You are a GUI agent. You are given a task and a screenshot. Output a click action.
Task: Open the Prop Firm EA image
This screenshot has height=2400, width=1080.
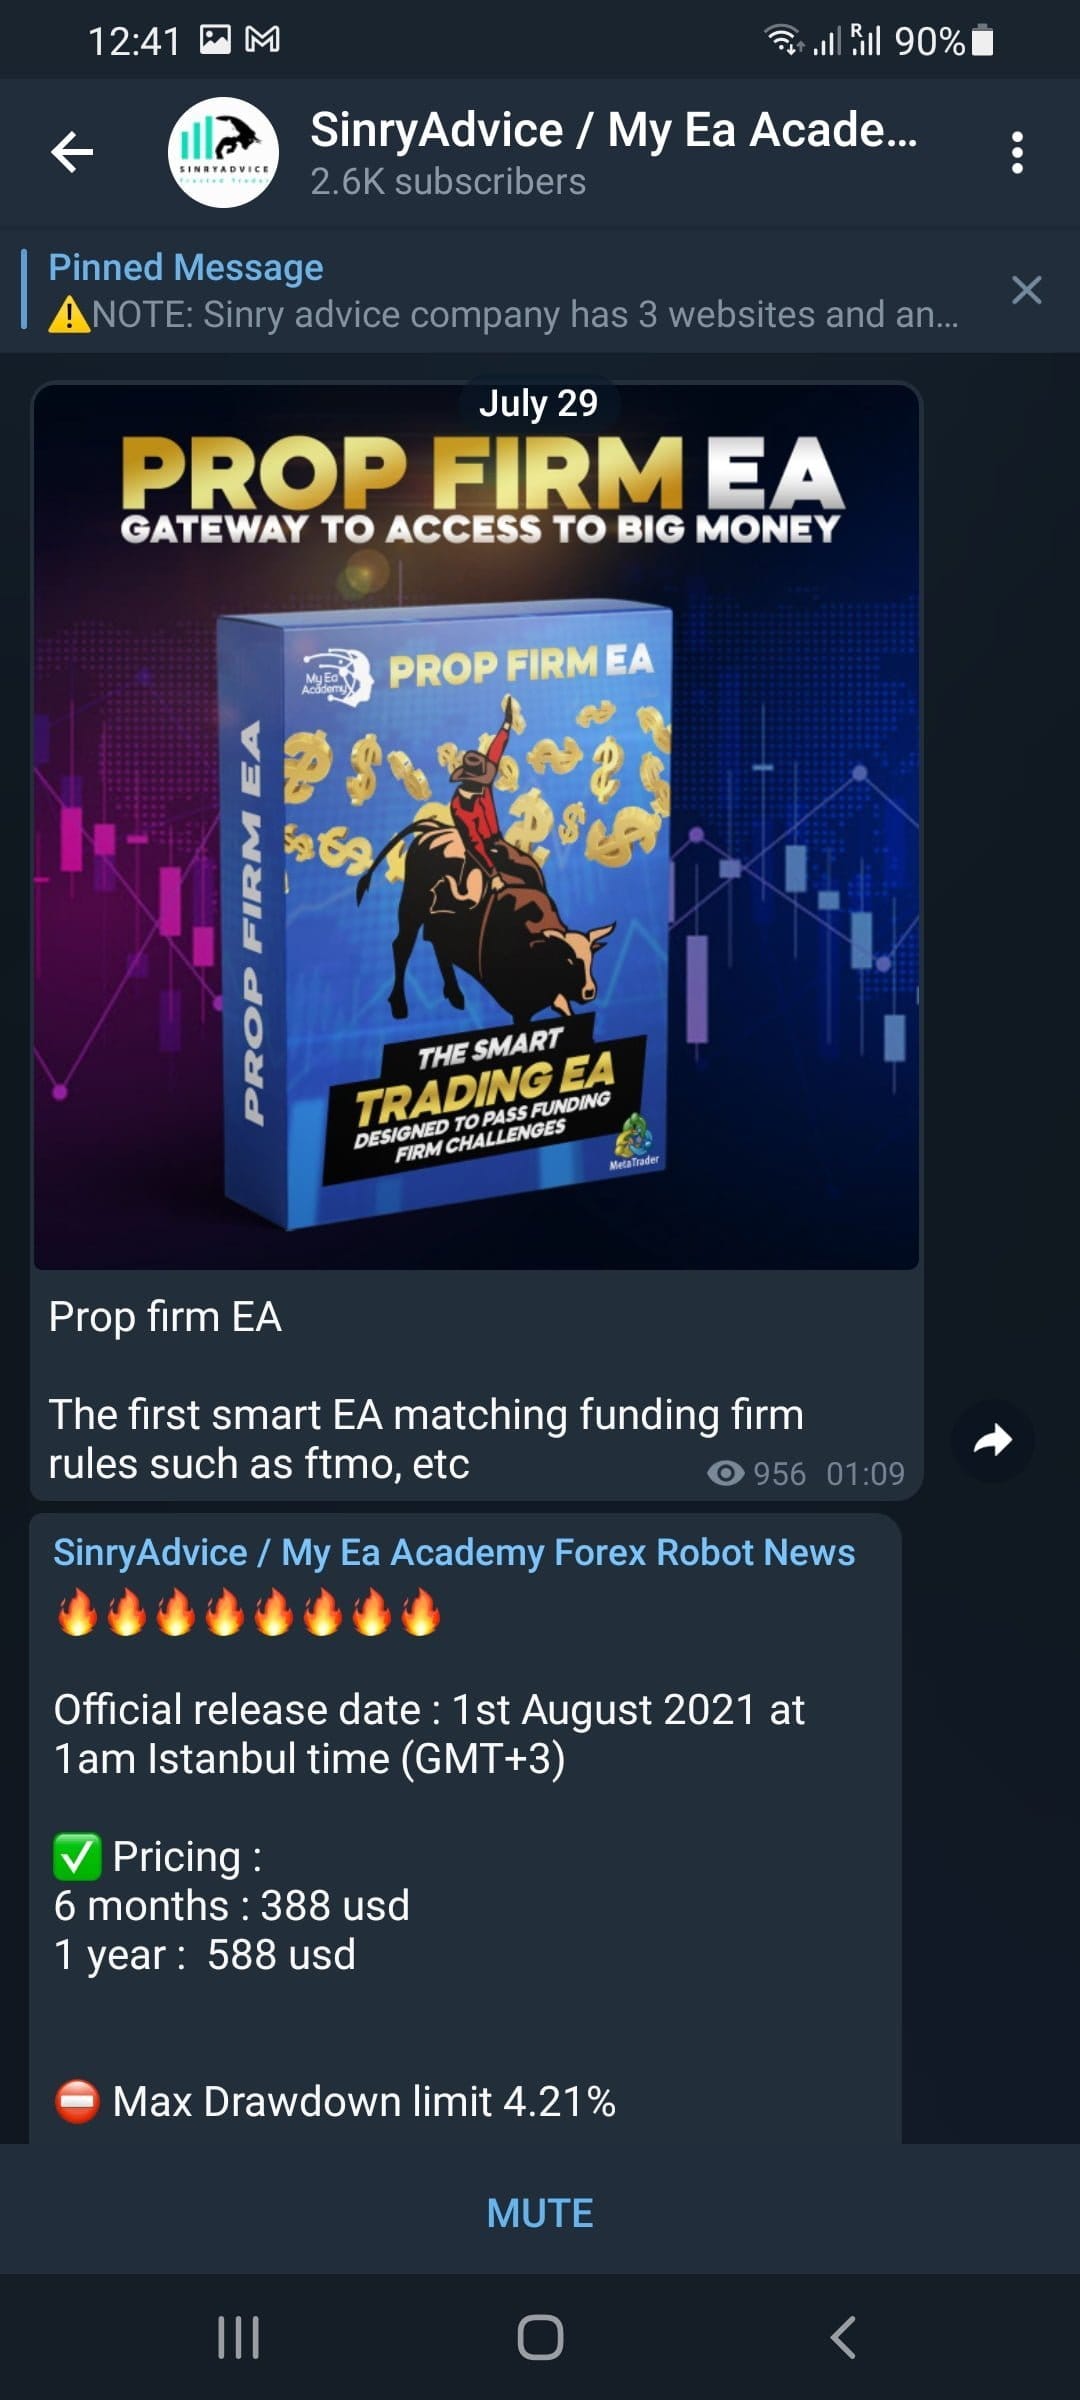click(476, 826)
